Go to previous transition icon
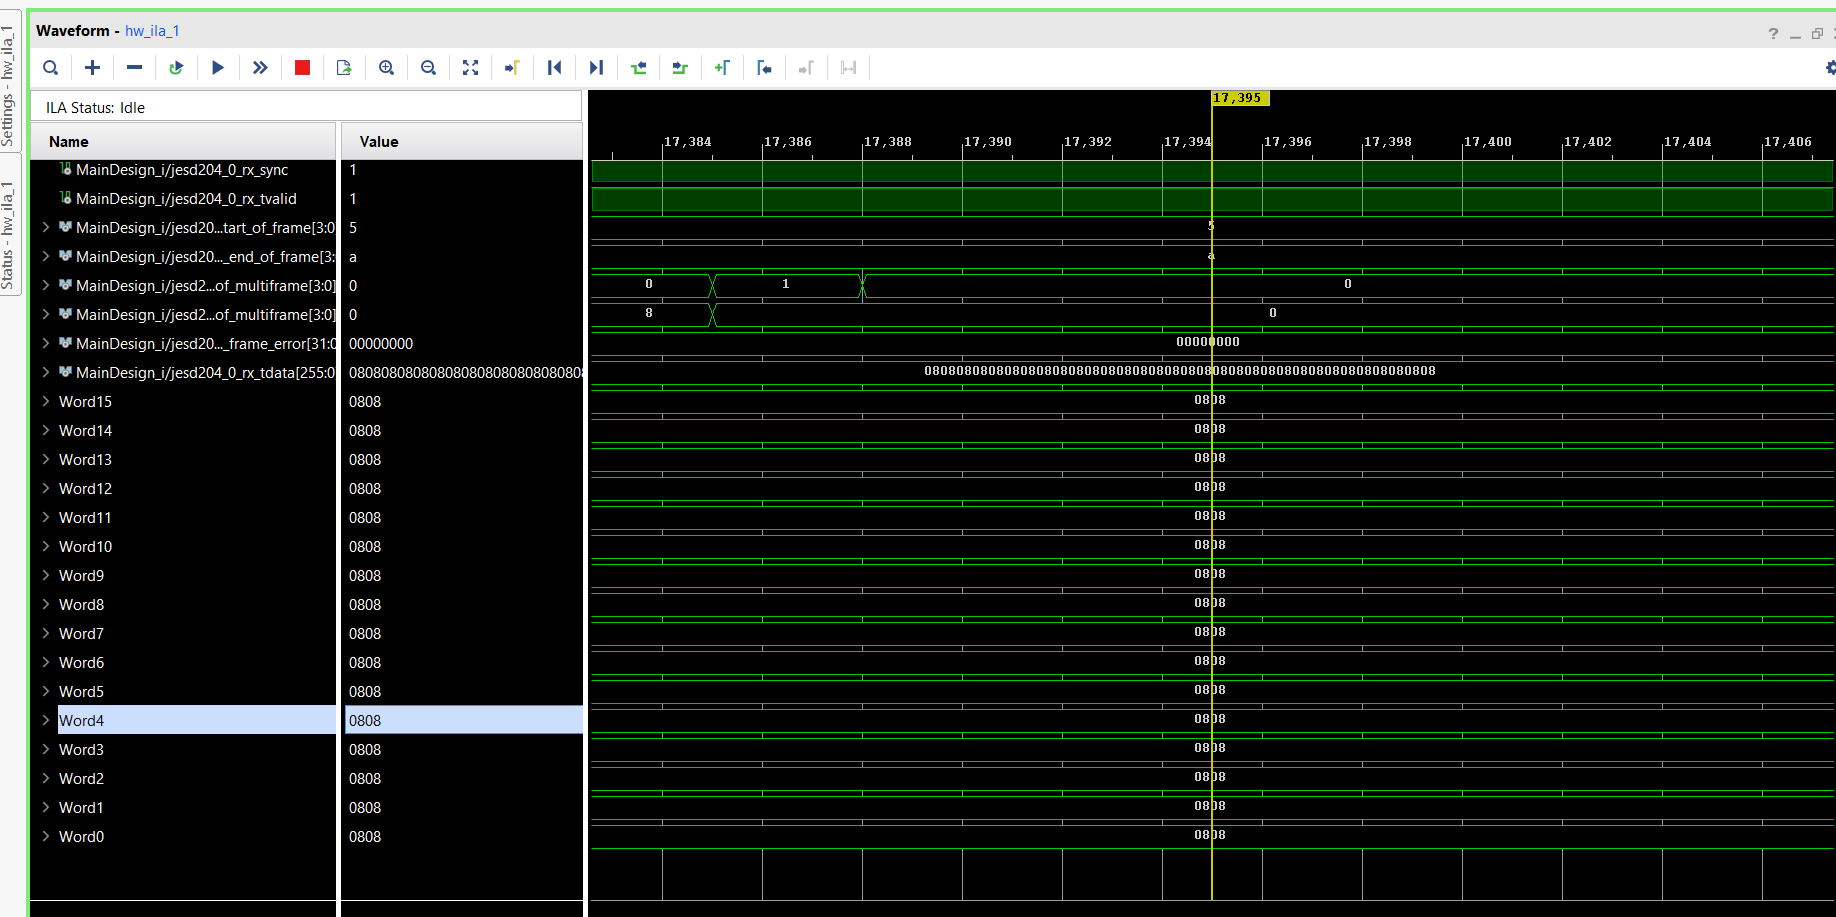The height and width of the screenshot is (917, 1836). tap(638, 68)
